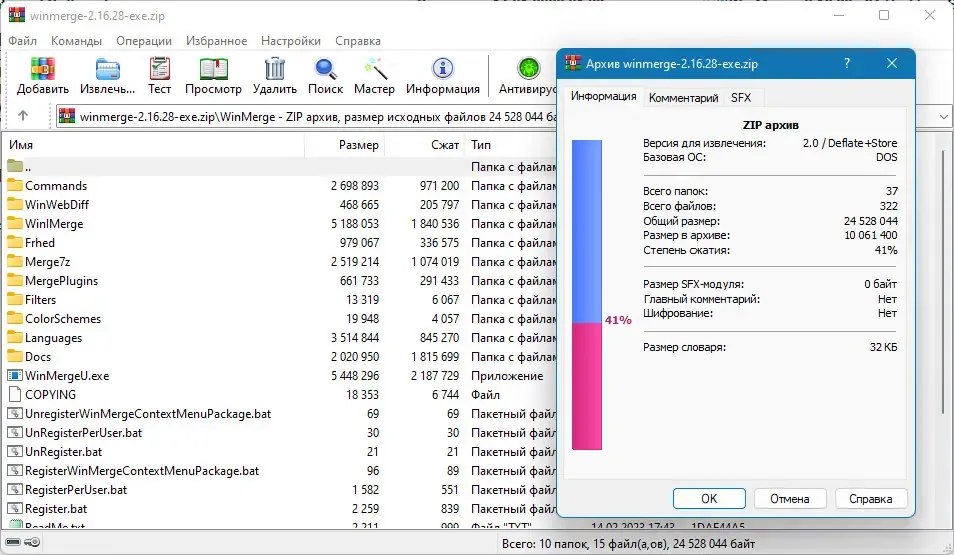Open the Команды menu
The height and width of the screenshot is (555, 954).
coord(76,41)
